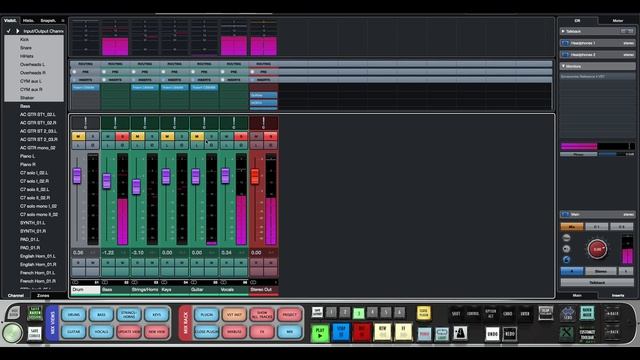Select snapshot number 6
This screenshot has height=360, width=640.
tap(399, 313)
